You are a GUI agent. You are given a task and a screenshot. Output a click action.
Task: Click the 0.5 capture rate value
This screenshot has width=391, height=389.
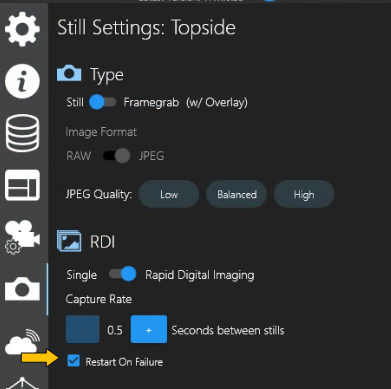[115, 330]
